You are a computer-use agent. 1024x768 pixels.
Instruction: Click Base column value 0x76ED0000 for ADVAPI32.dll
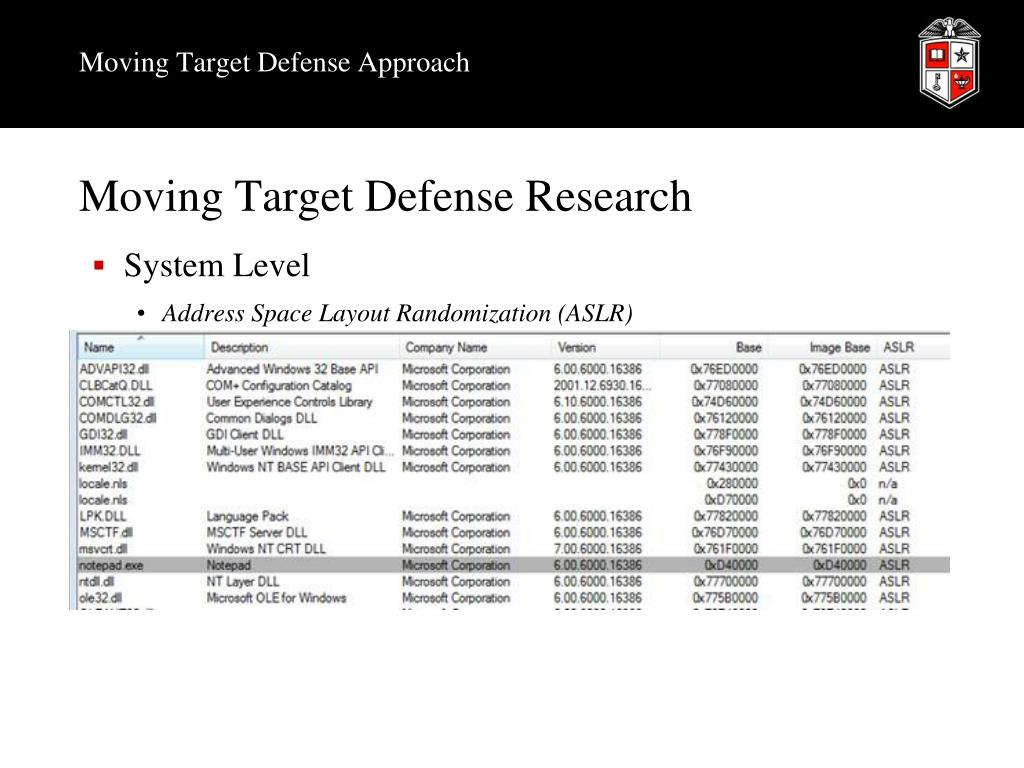pyautogui.click(x=724, y=369)
